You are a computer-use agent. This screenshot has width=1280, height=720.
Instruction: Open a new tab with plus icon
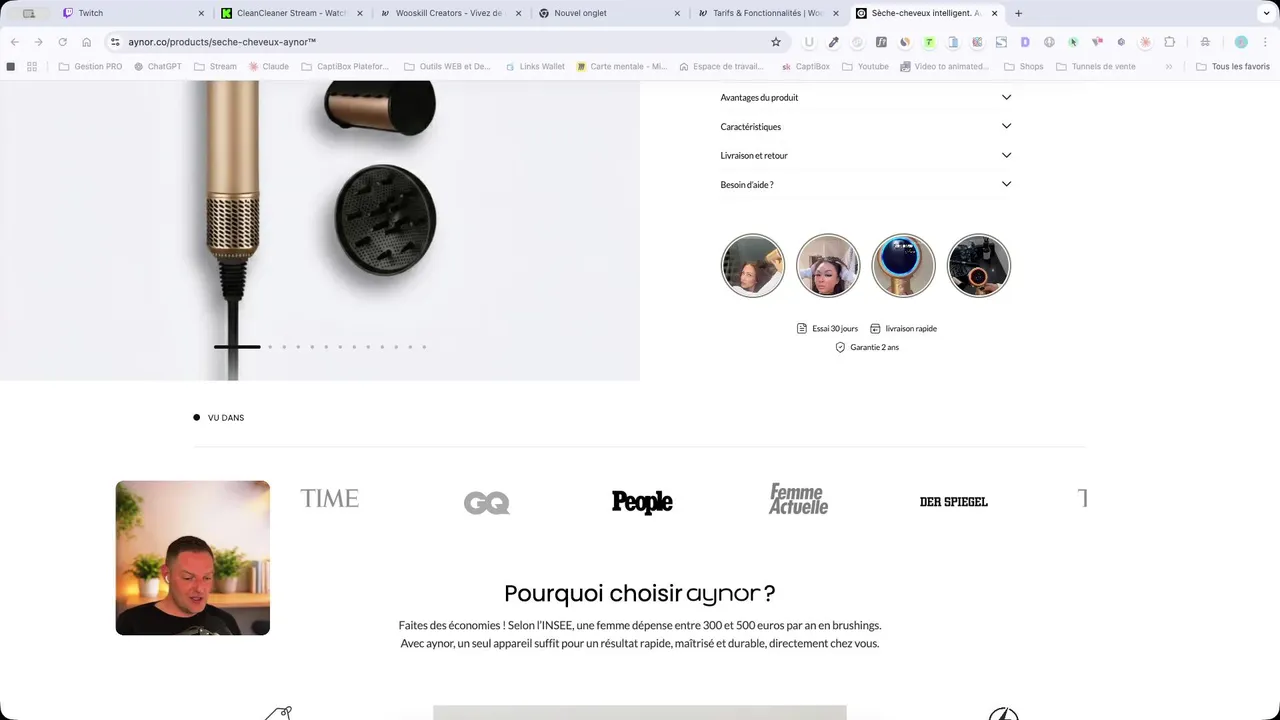click(1018, 13)
